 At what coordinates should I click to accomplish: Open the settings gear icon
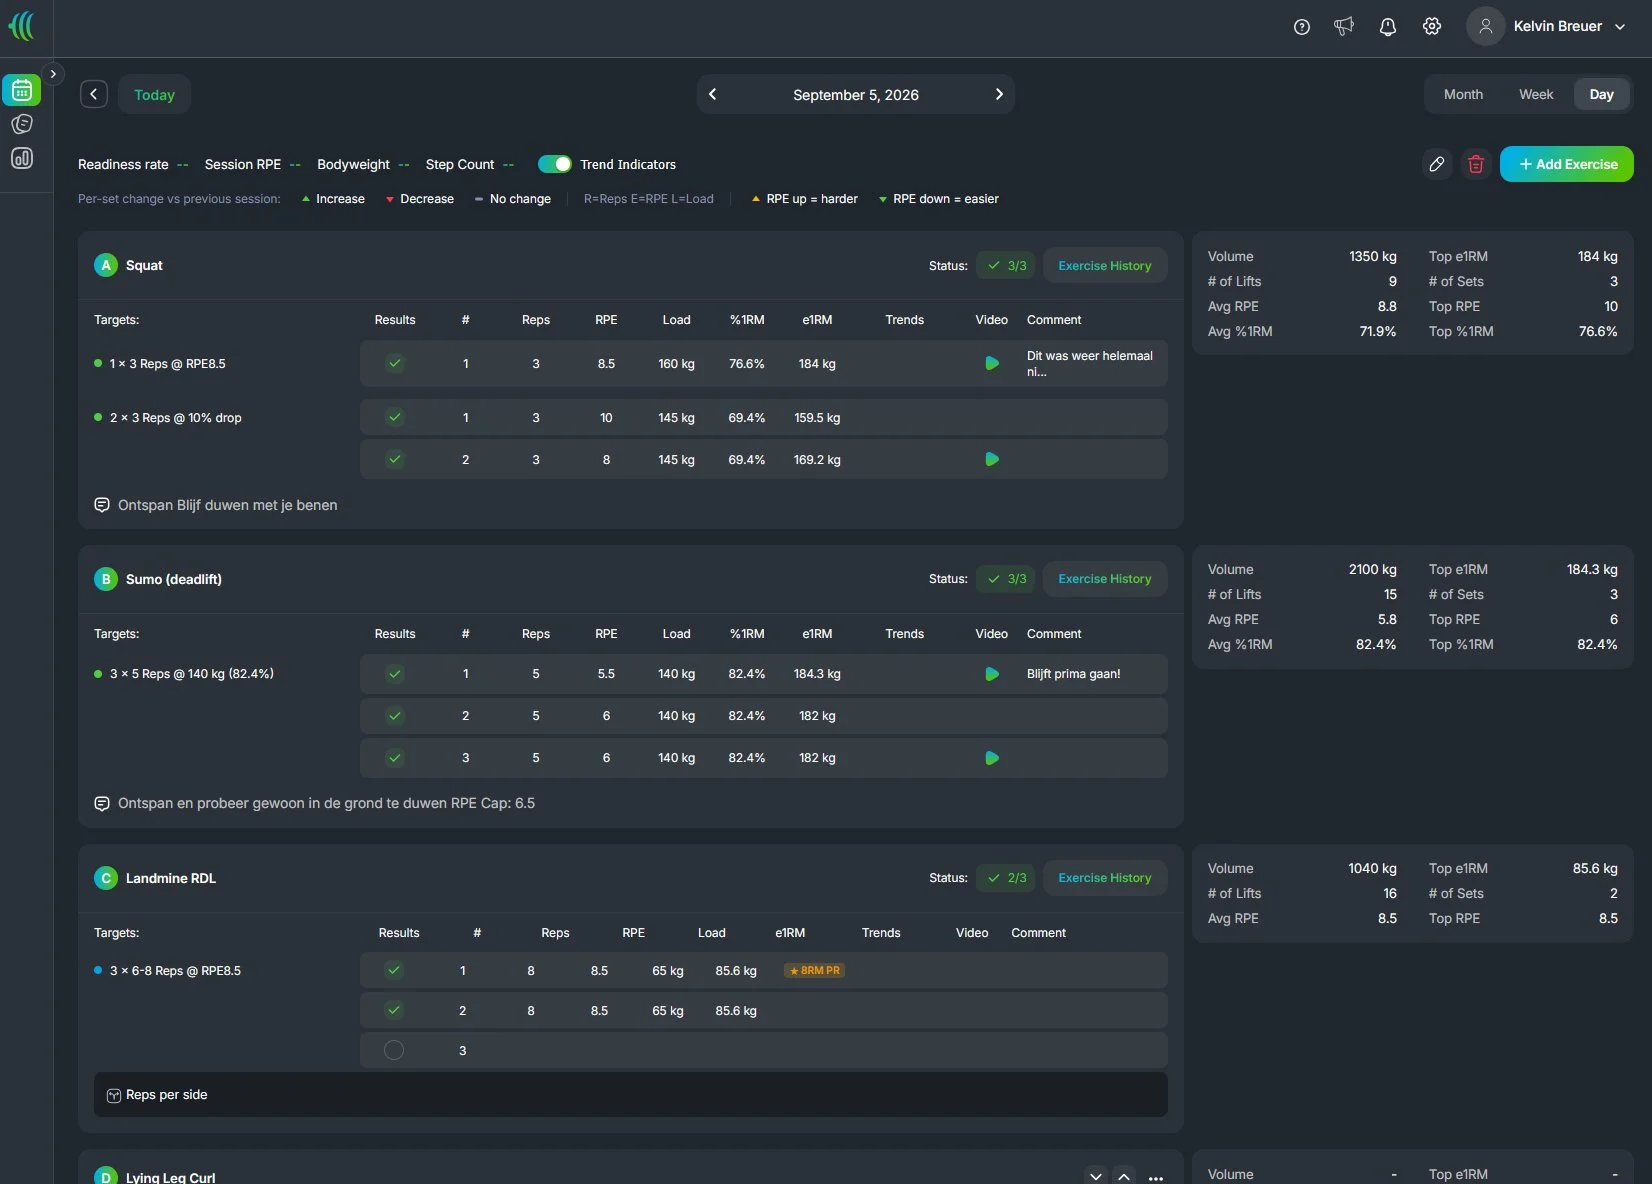pos(1432,27)
